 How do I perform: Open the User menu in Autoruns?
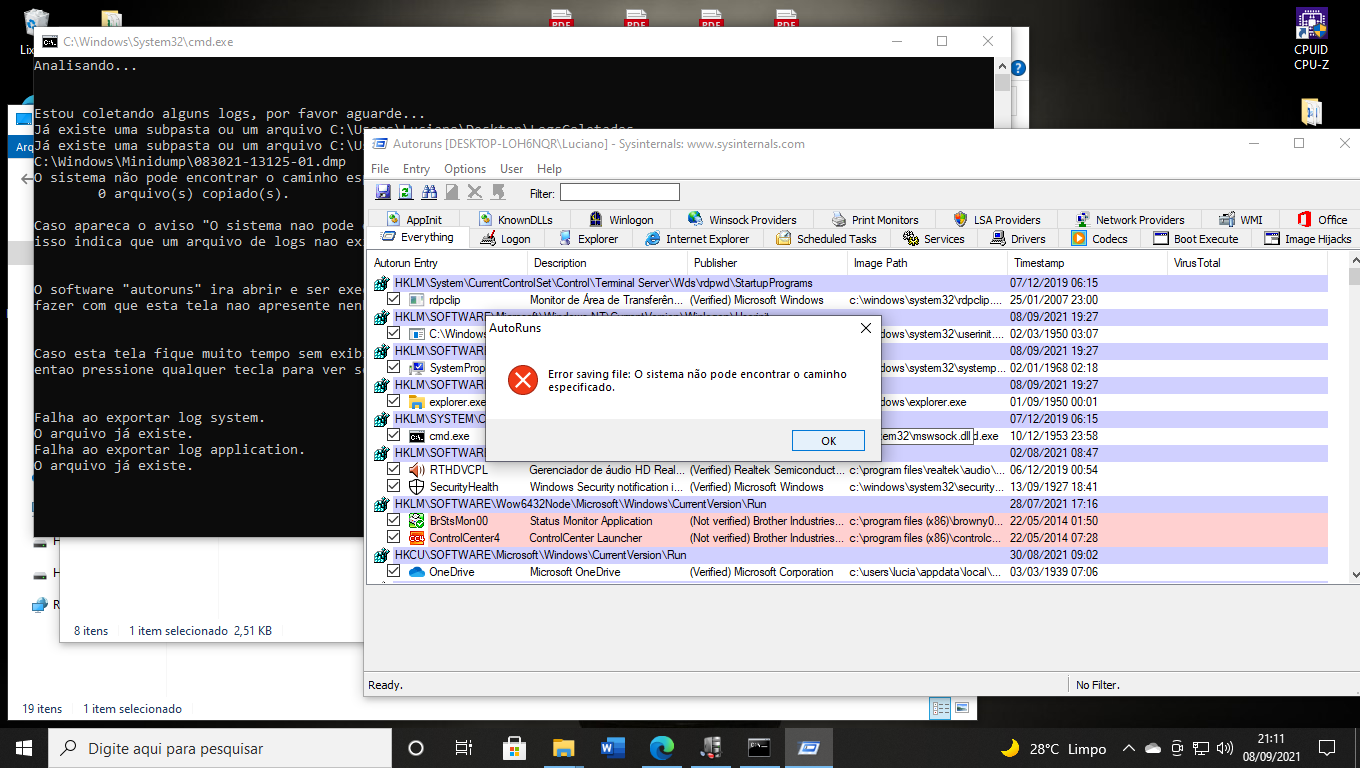click(x=512, y=169)
